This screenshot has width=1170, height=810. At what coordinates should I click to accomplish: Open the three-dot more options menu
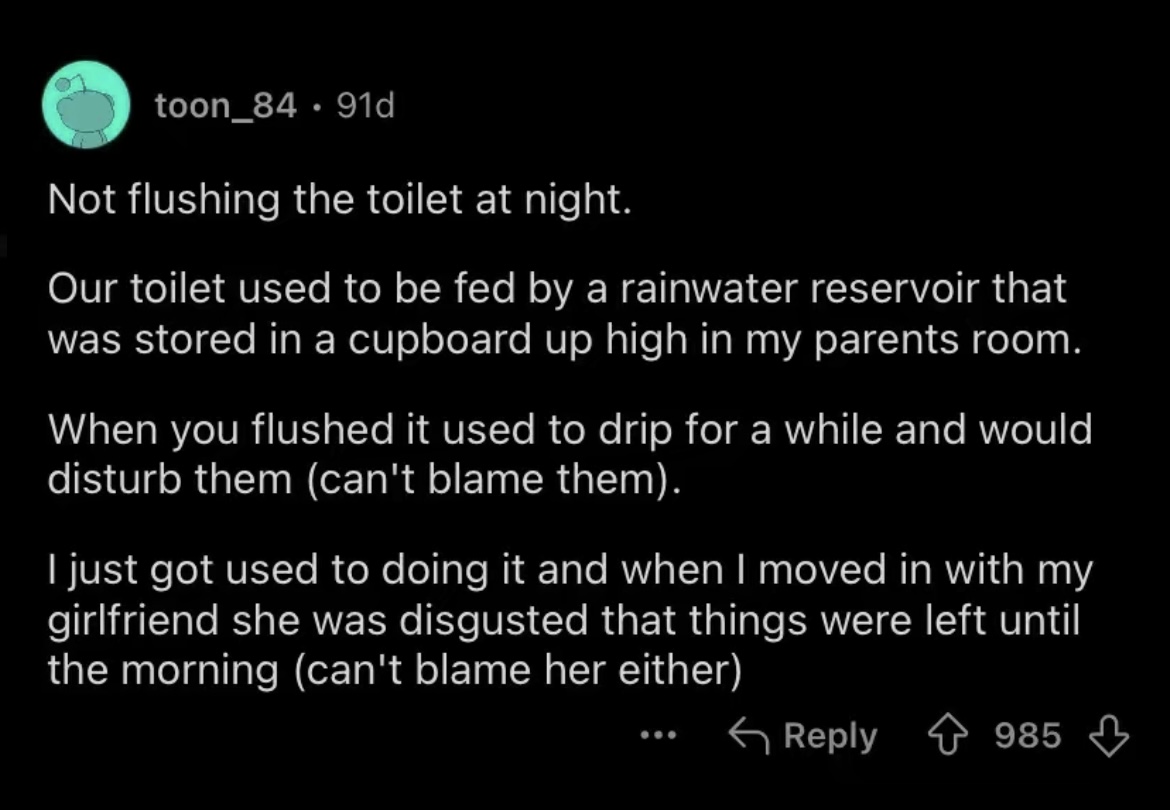click(659, 737)
